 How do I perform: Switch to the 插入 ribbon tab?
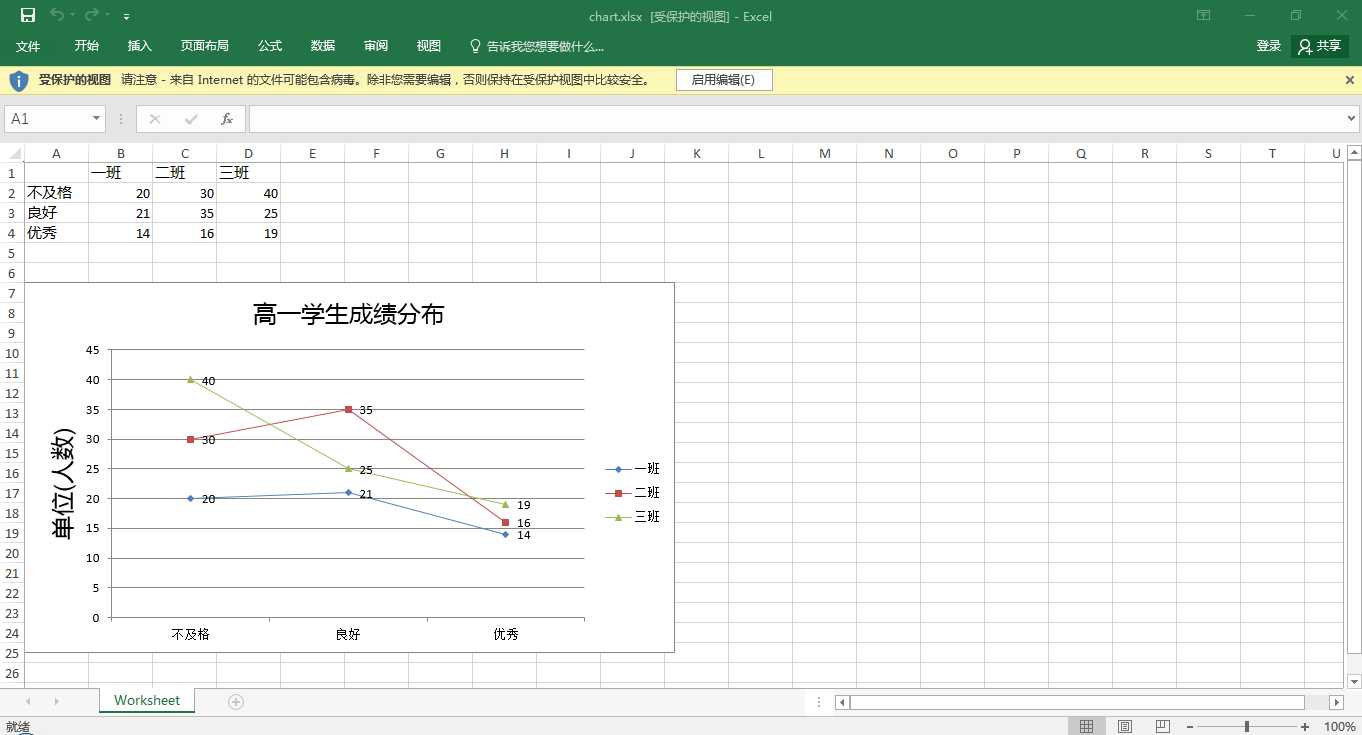tap(140, 46)
